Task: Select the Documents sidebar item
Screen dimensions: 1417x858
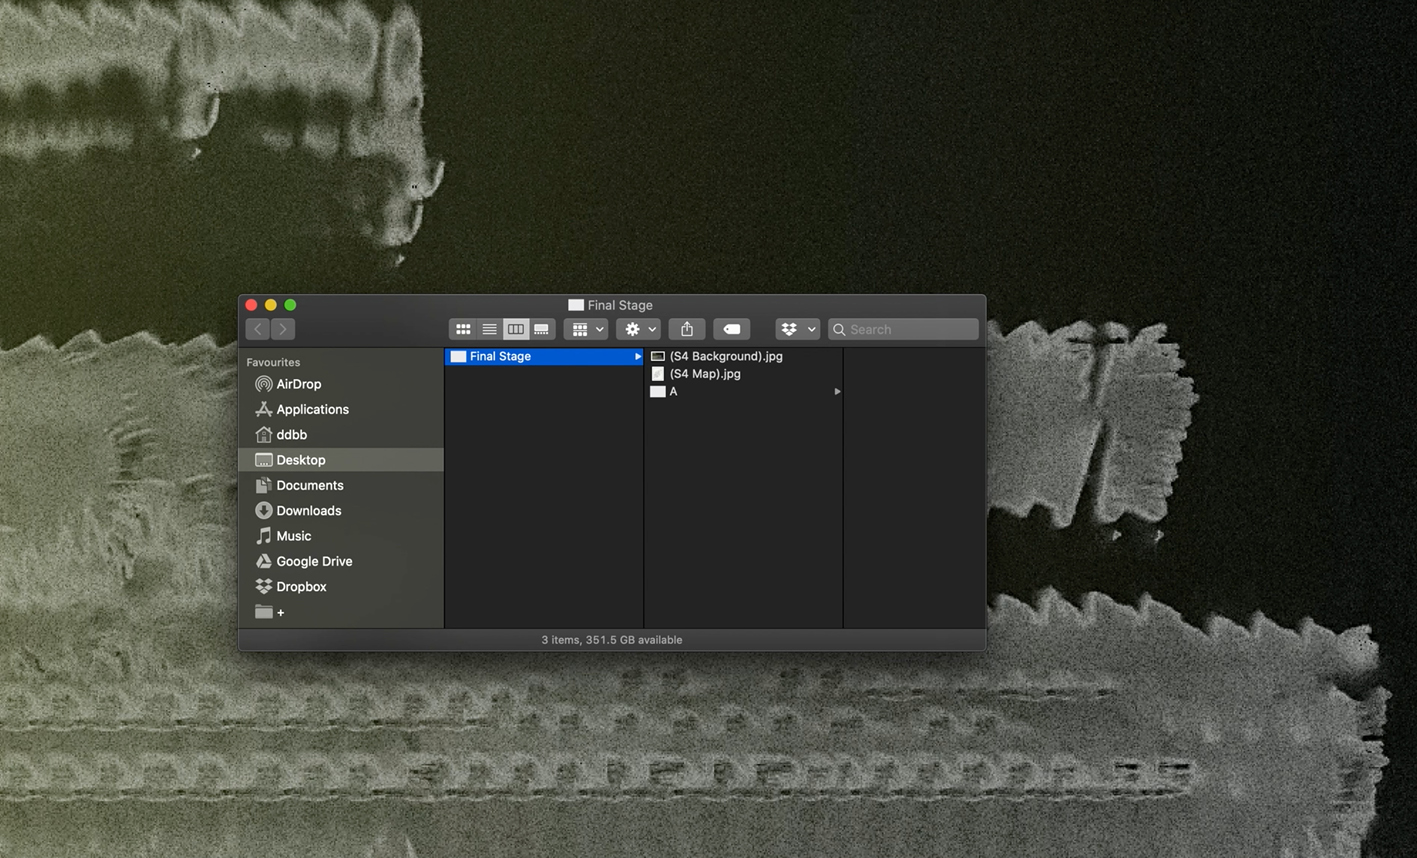Action: click(309, 485)
